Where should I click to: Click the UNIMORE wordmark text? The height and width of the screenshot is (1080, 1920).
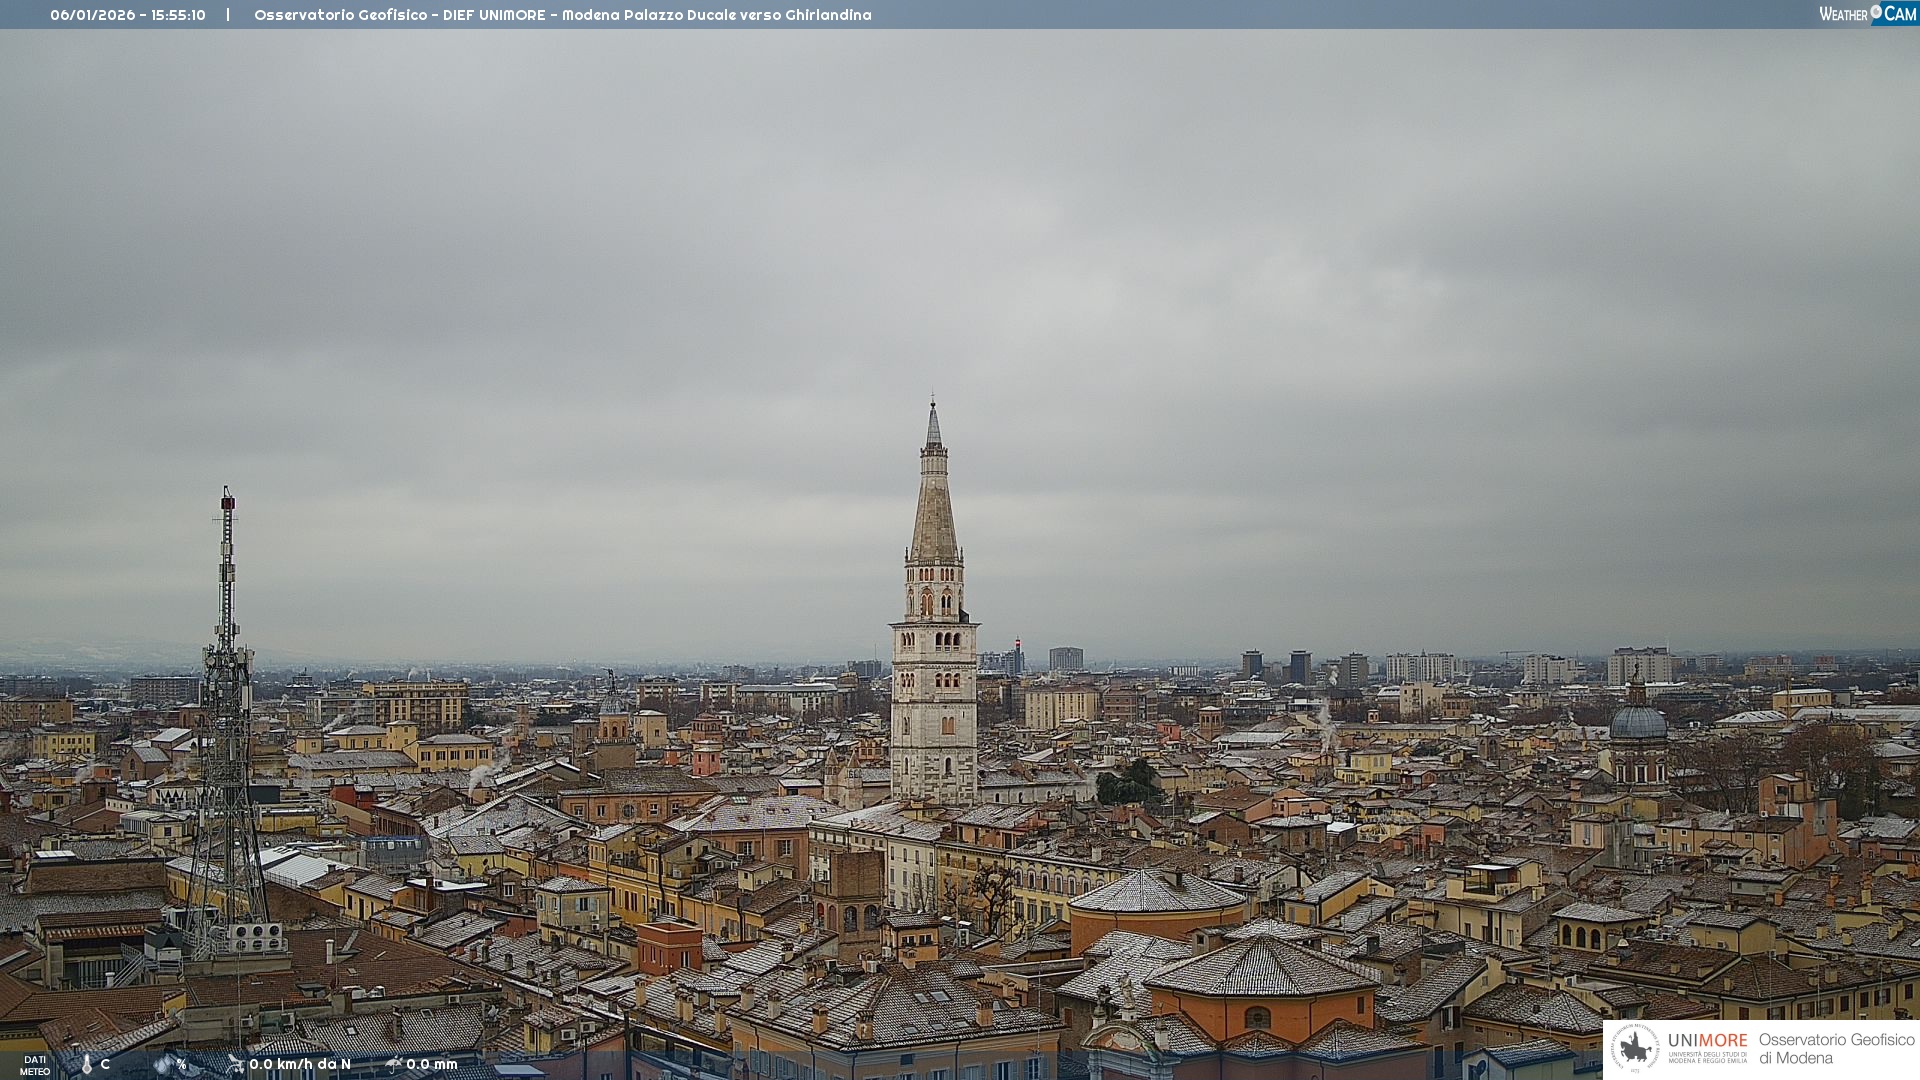(x=1707, y=1040)
